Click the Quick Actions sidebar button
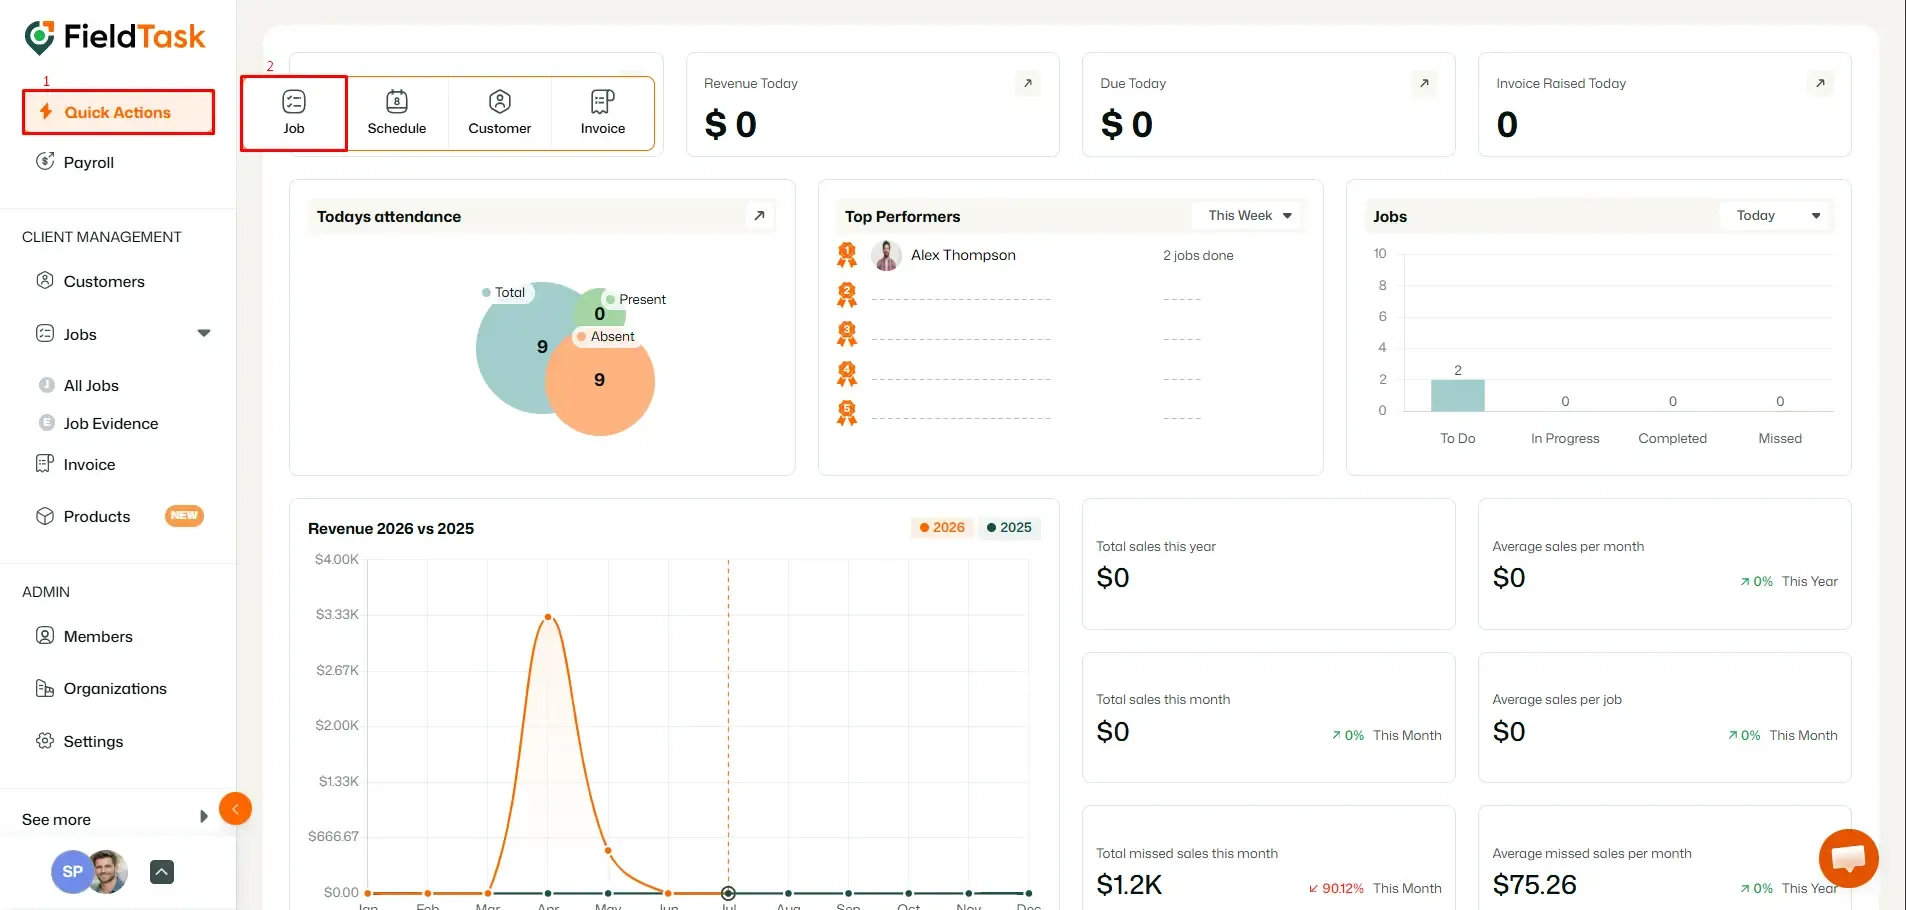 (118, 112)
